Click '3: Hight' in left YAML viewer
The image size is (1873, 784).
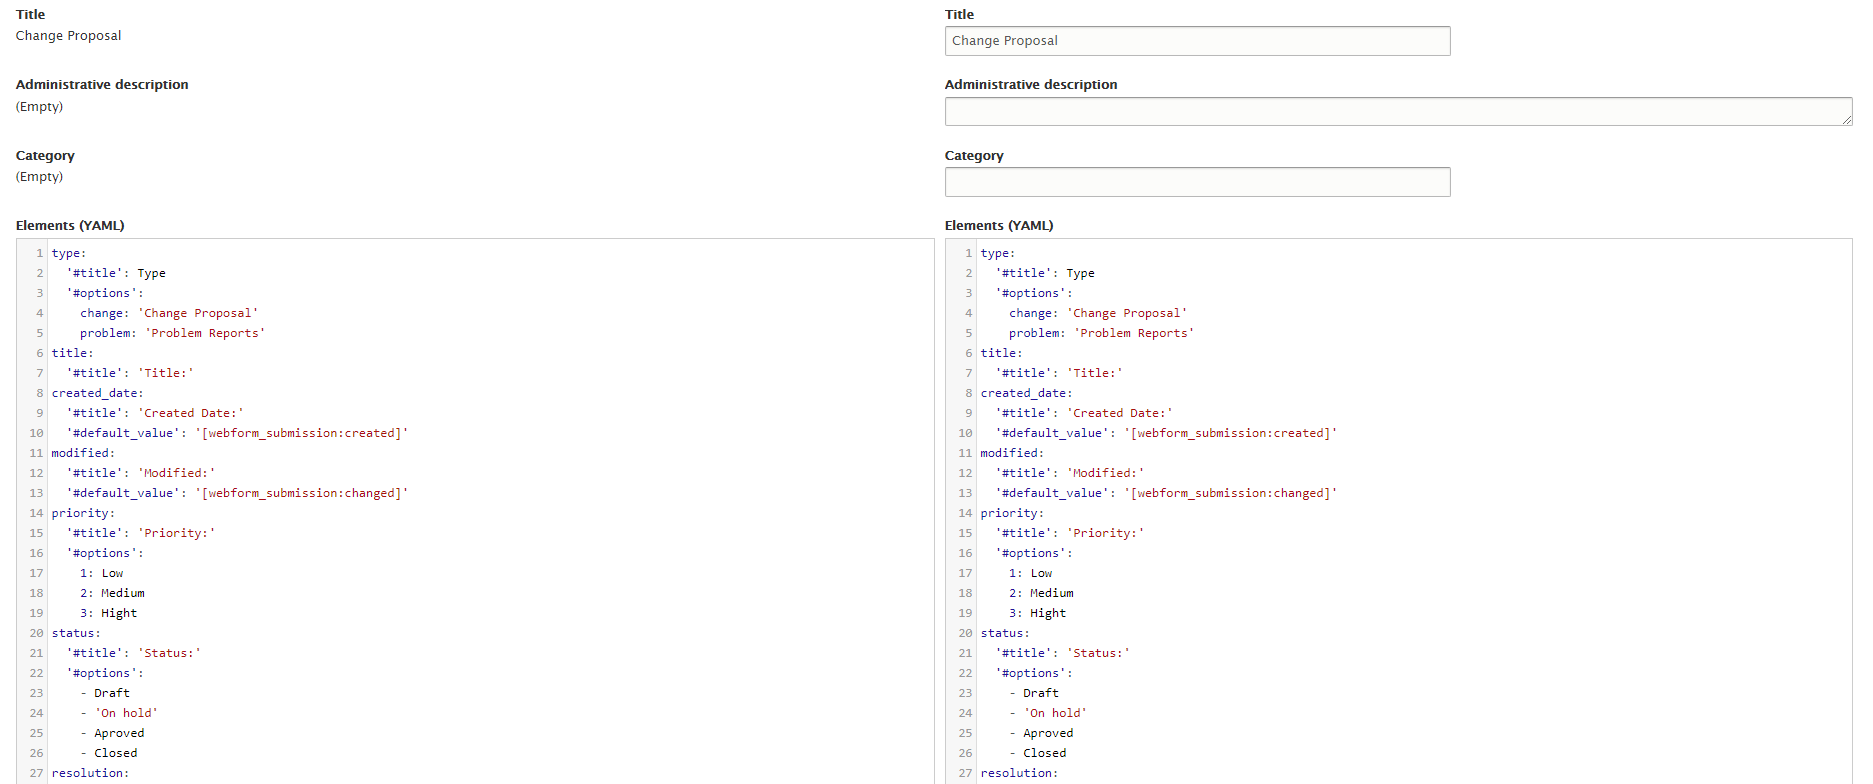[108, 613]
